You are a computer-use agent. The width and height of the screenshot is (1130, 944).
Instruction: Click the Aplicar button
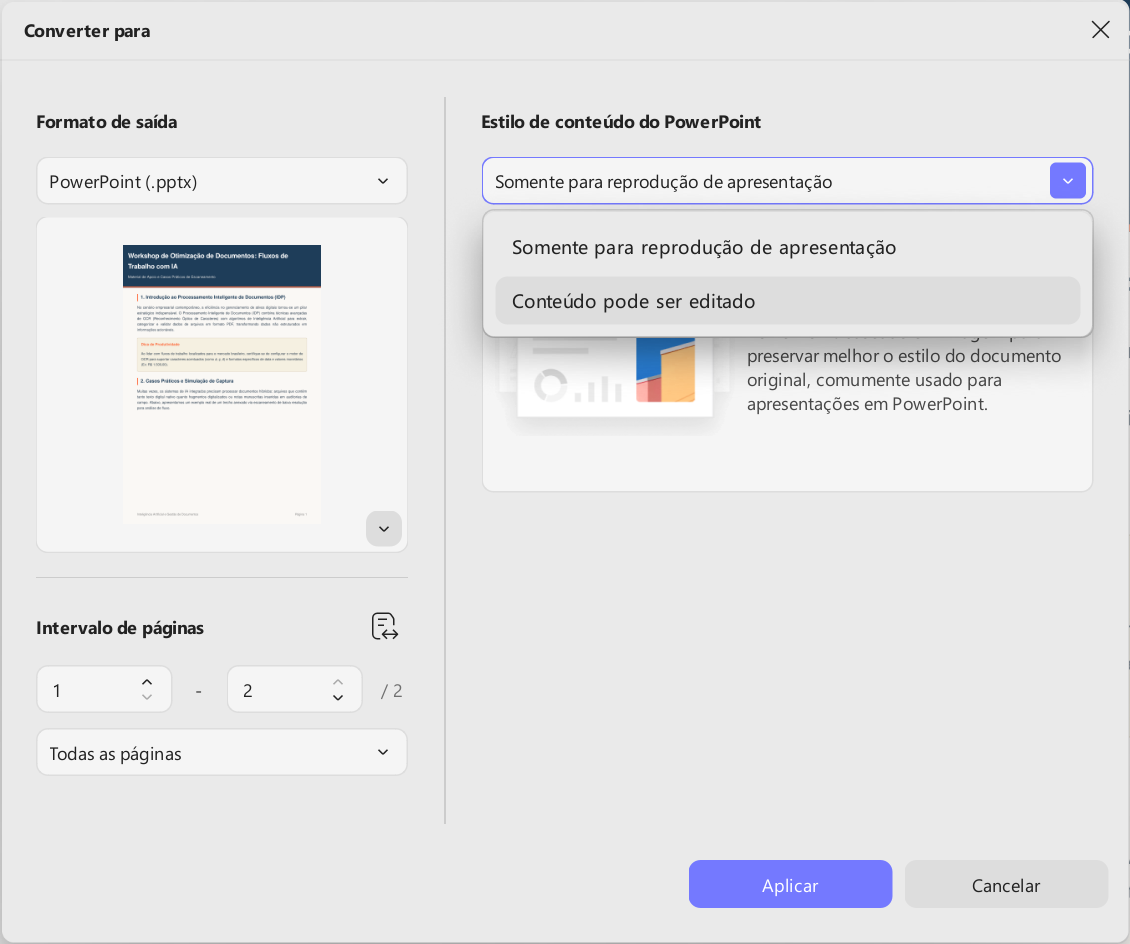[790, 884]
